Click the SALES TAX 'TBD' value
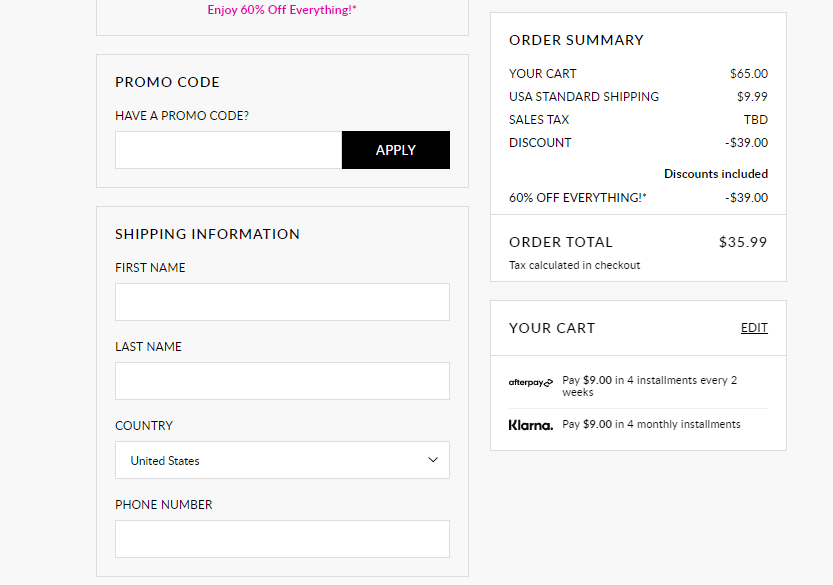This screenshot has height=585, width=833. click(x=756, y=120)
